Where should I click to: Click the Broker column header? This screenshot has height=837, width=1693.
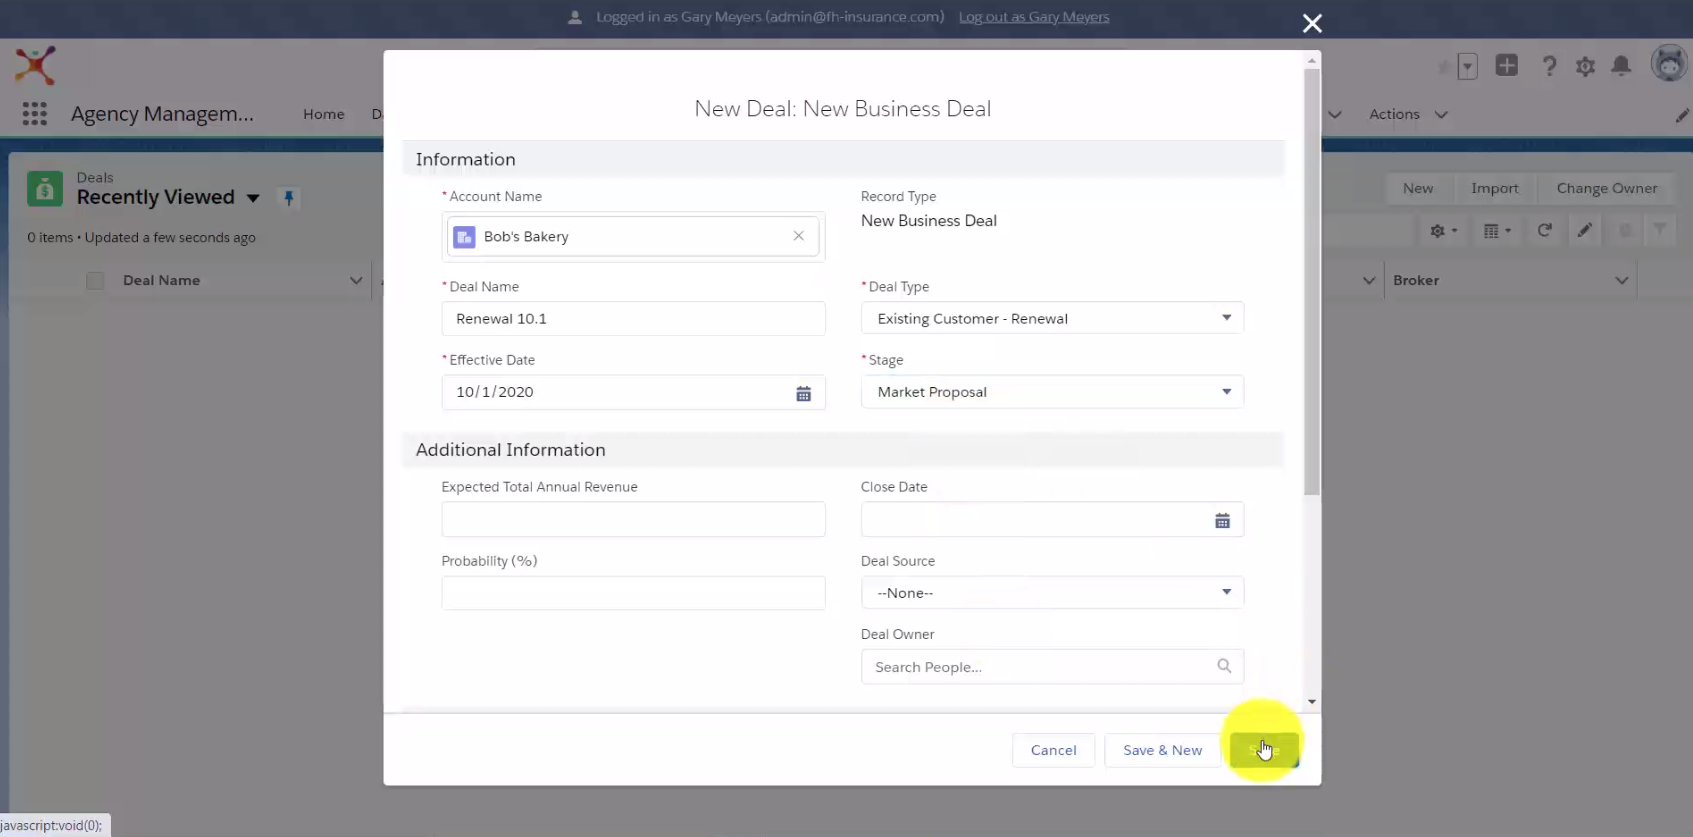tap(1416, 281)
